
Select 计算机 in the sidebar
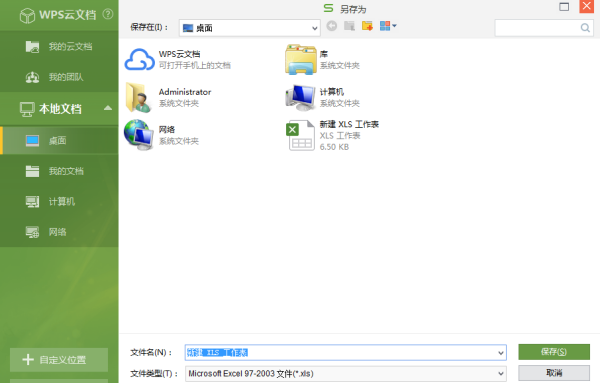click(x=59, y=202)
